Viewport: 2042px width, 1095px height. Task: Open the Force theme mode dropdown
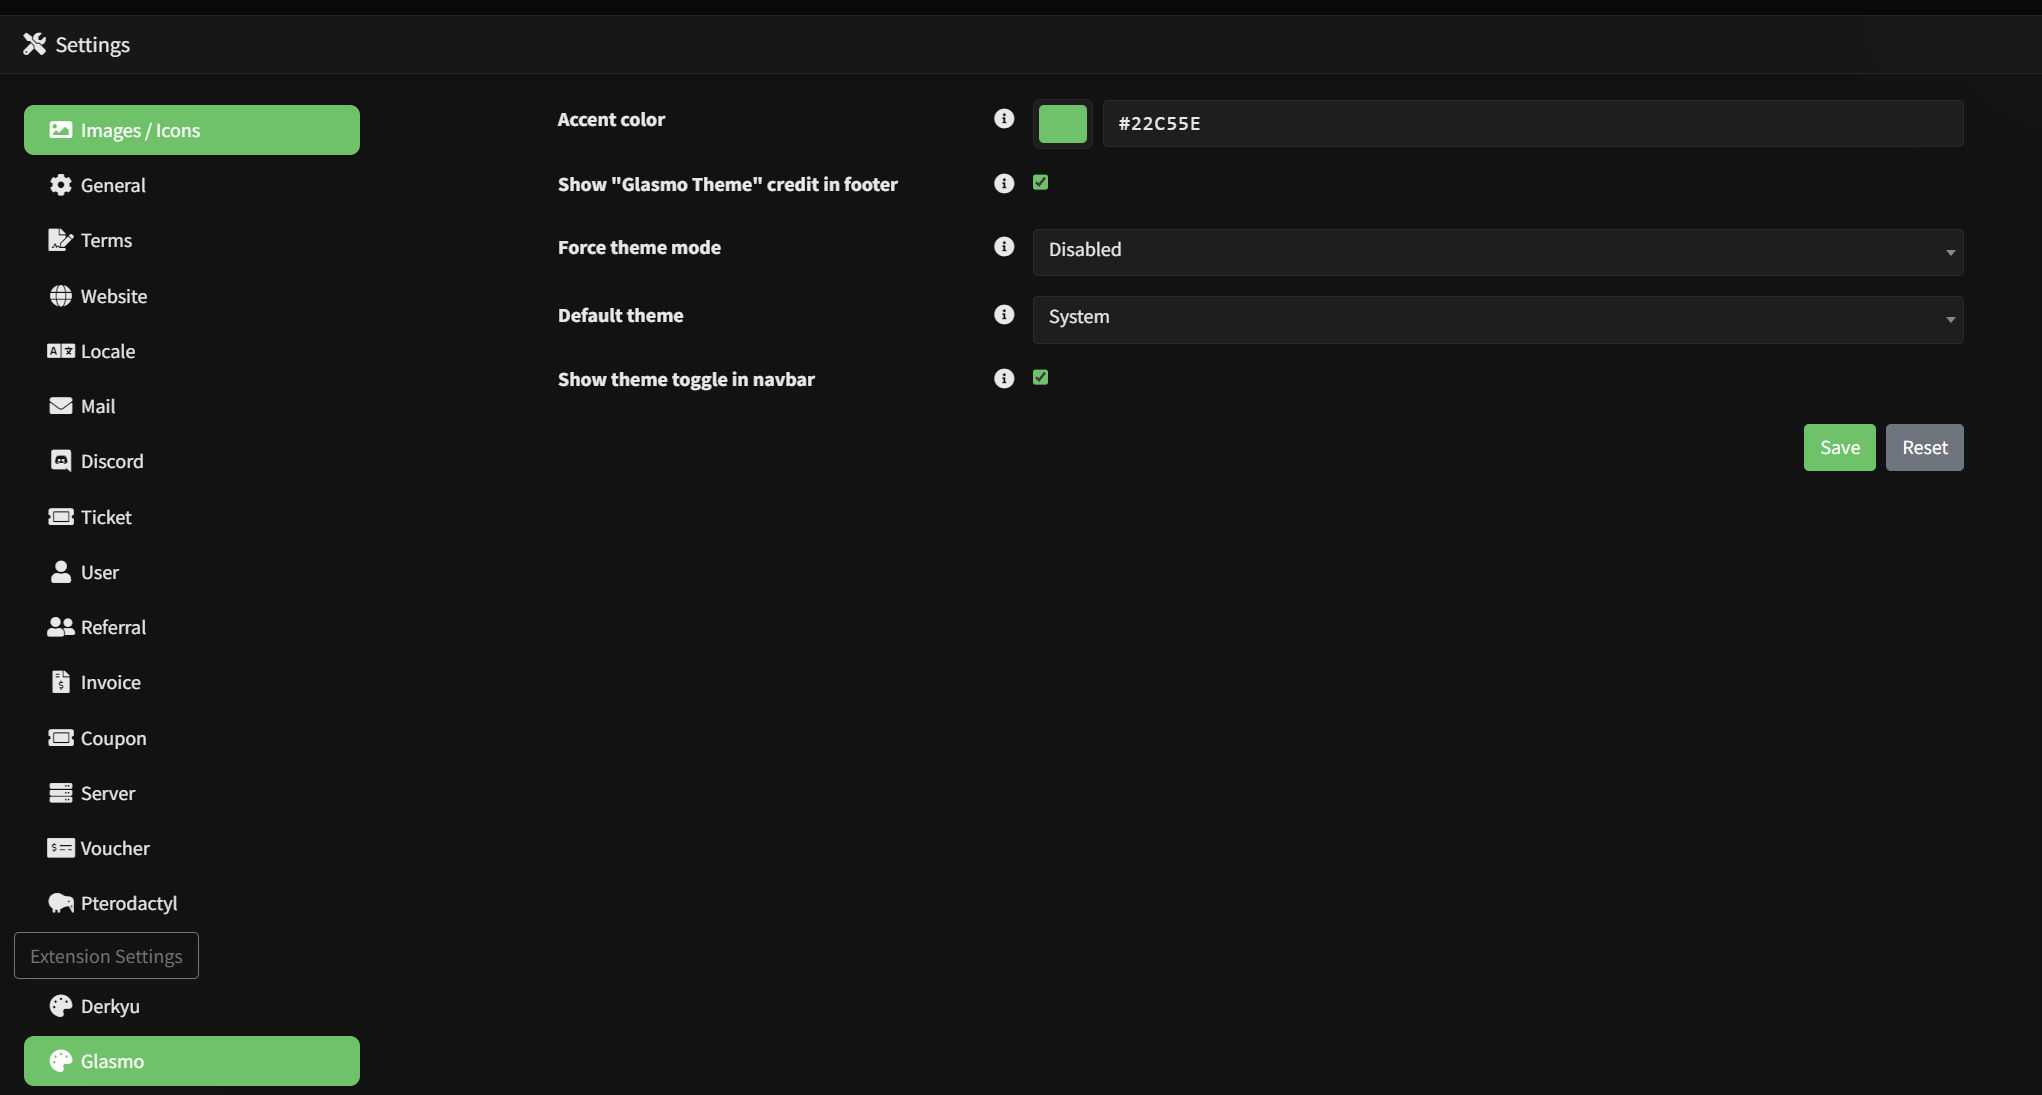1498,252
